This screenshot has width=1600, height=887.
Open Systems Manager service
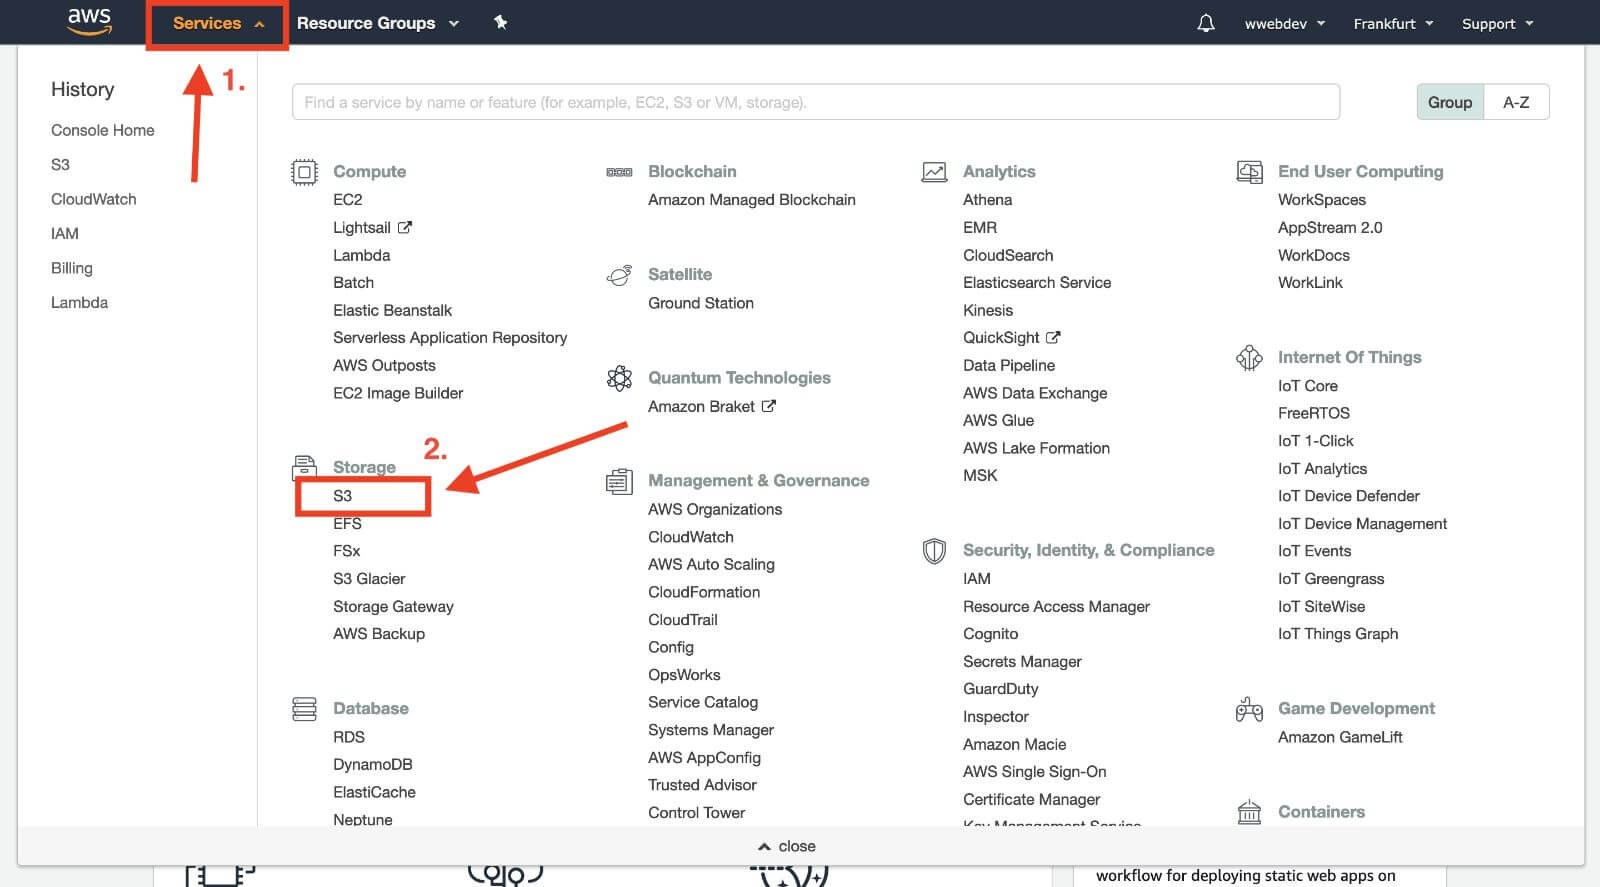[711, 730]
